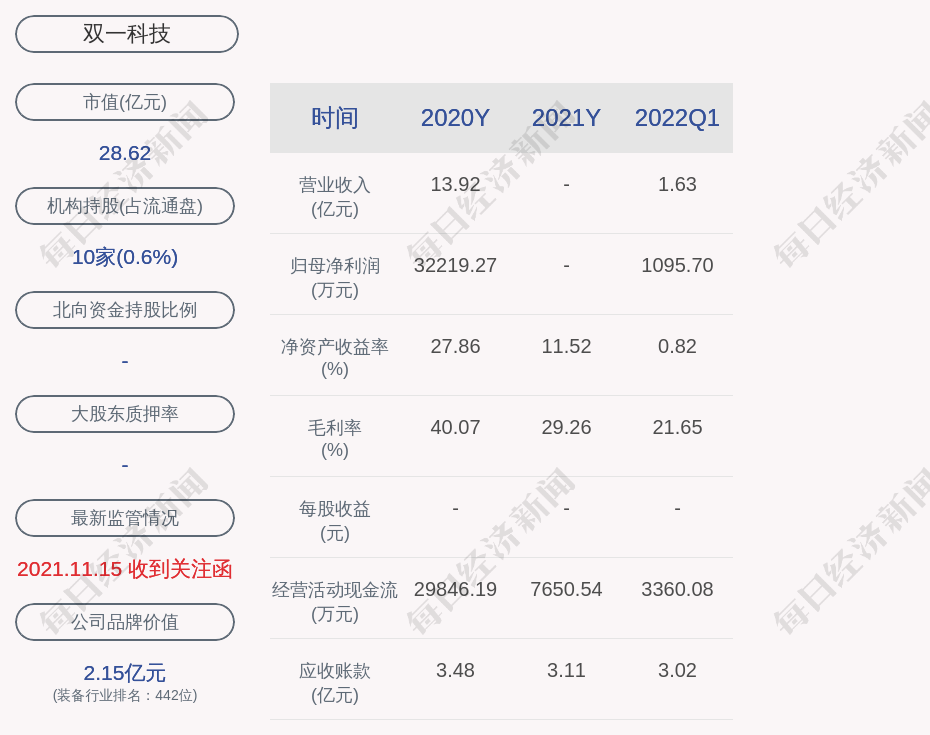
Task: Click the 双一科技 company name pill
Action: (127, 34)
